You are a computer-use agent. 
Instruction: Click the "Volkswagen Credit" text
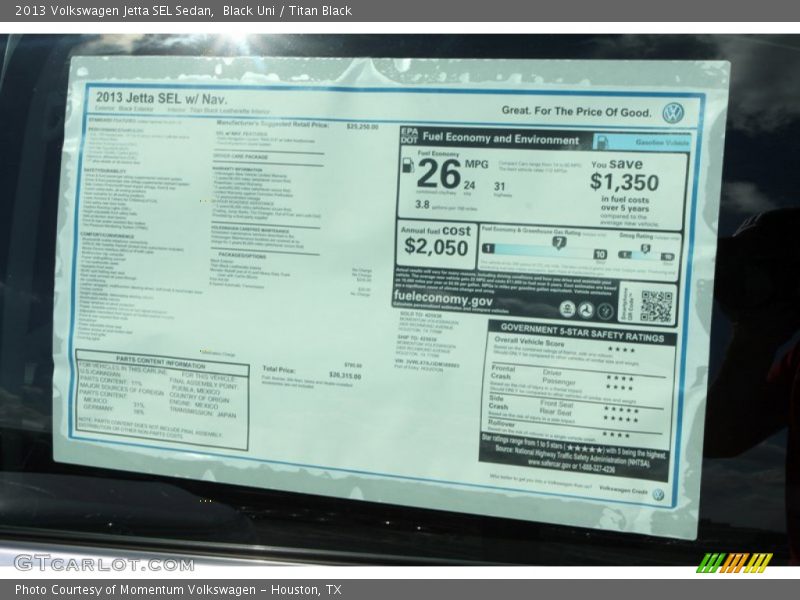click(623, 489)
